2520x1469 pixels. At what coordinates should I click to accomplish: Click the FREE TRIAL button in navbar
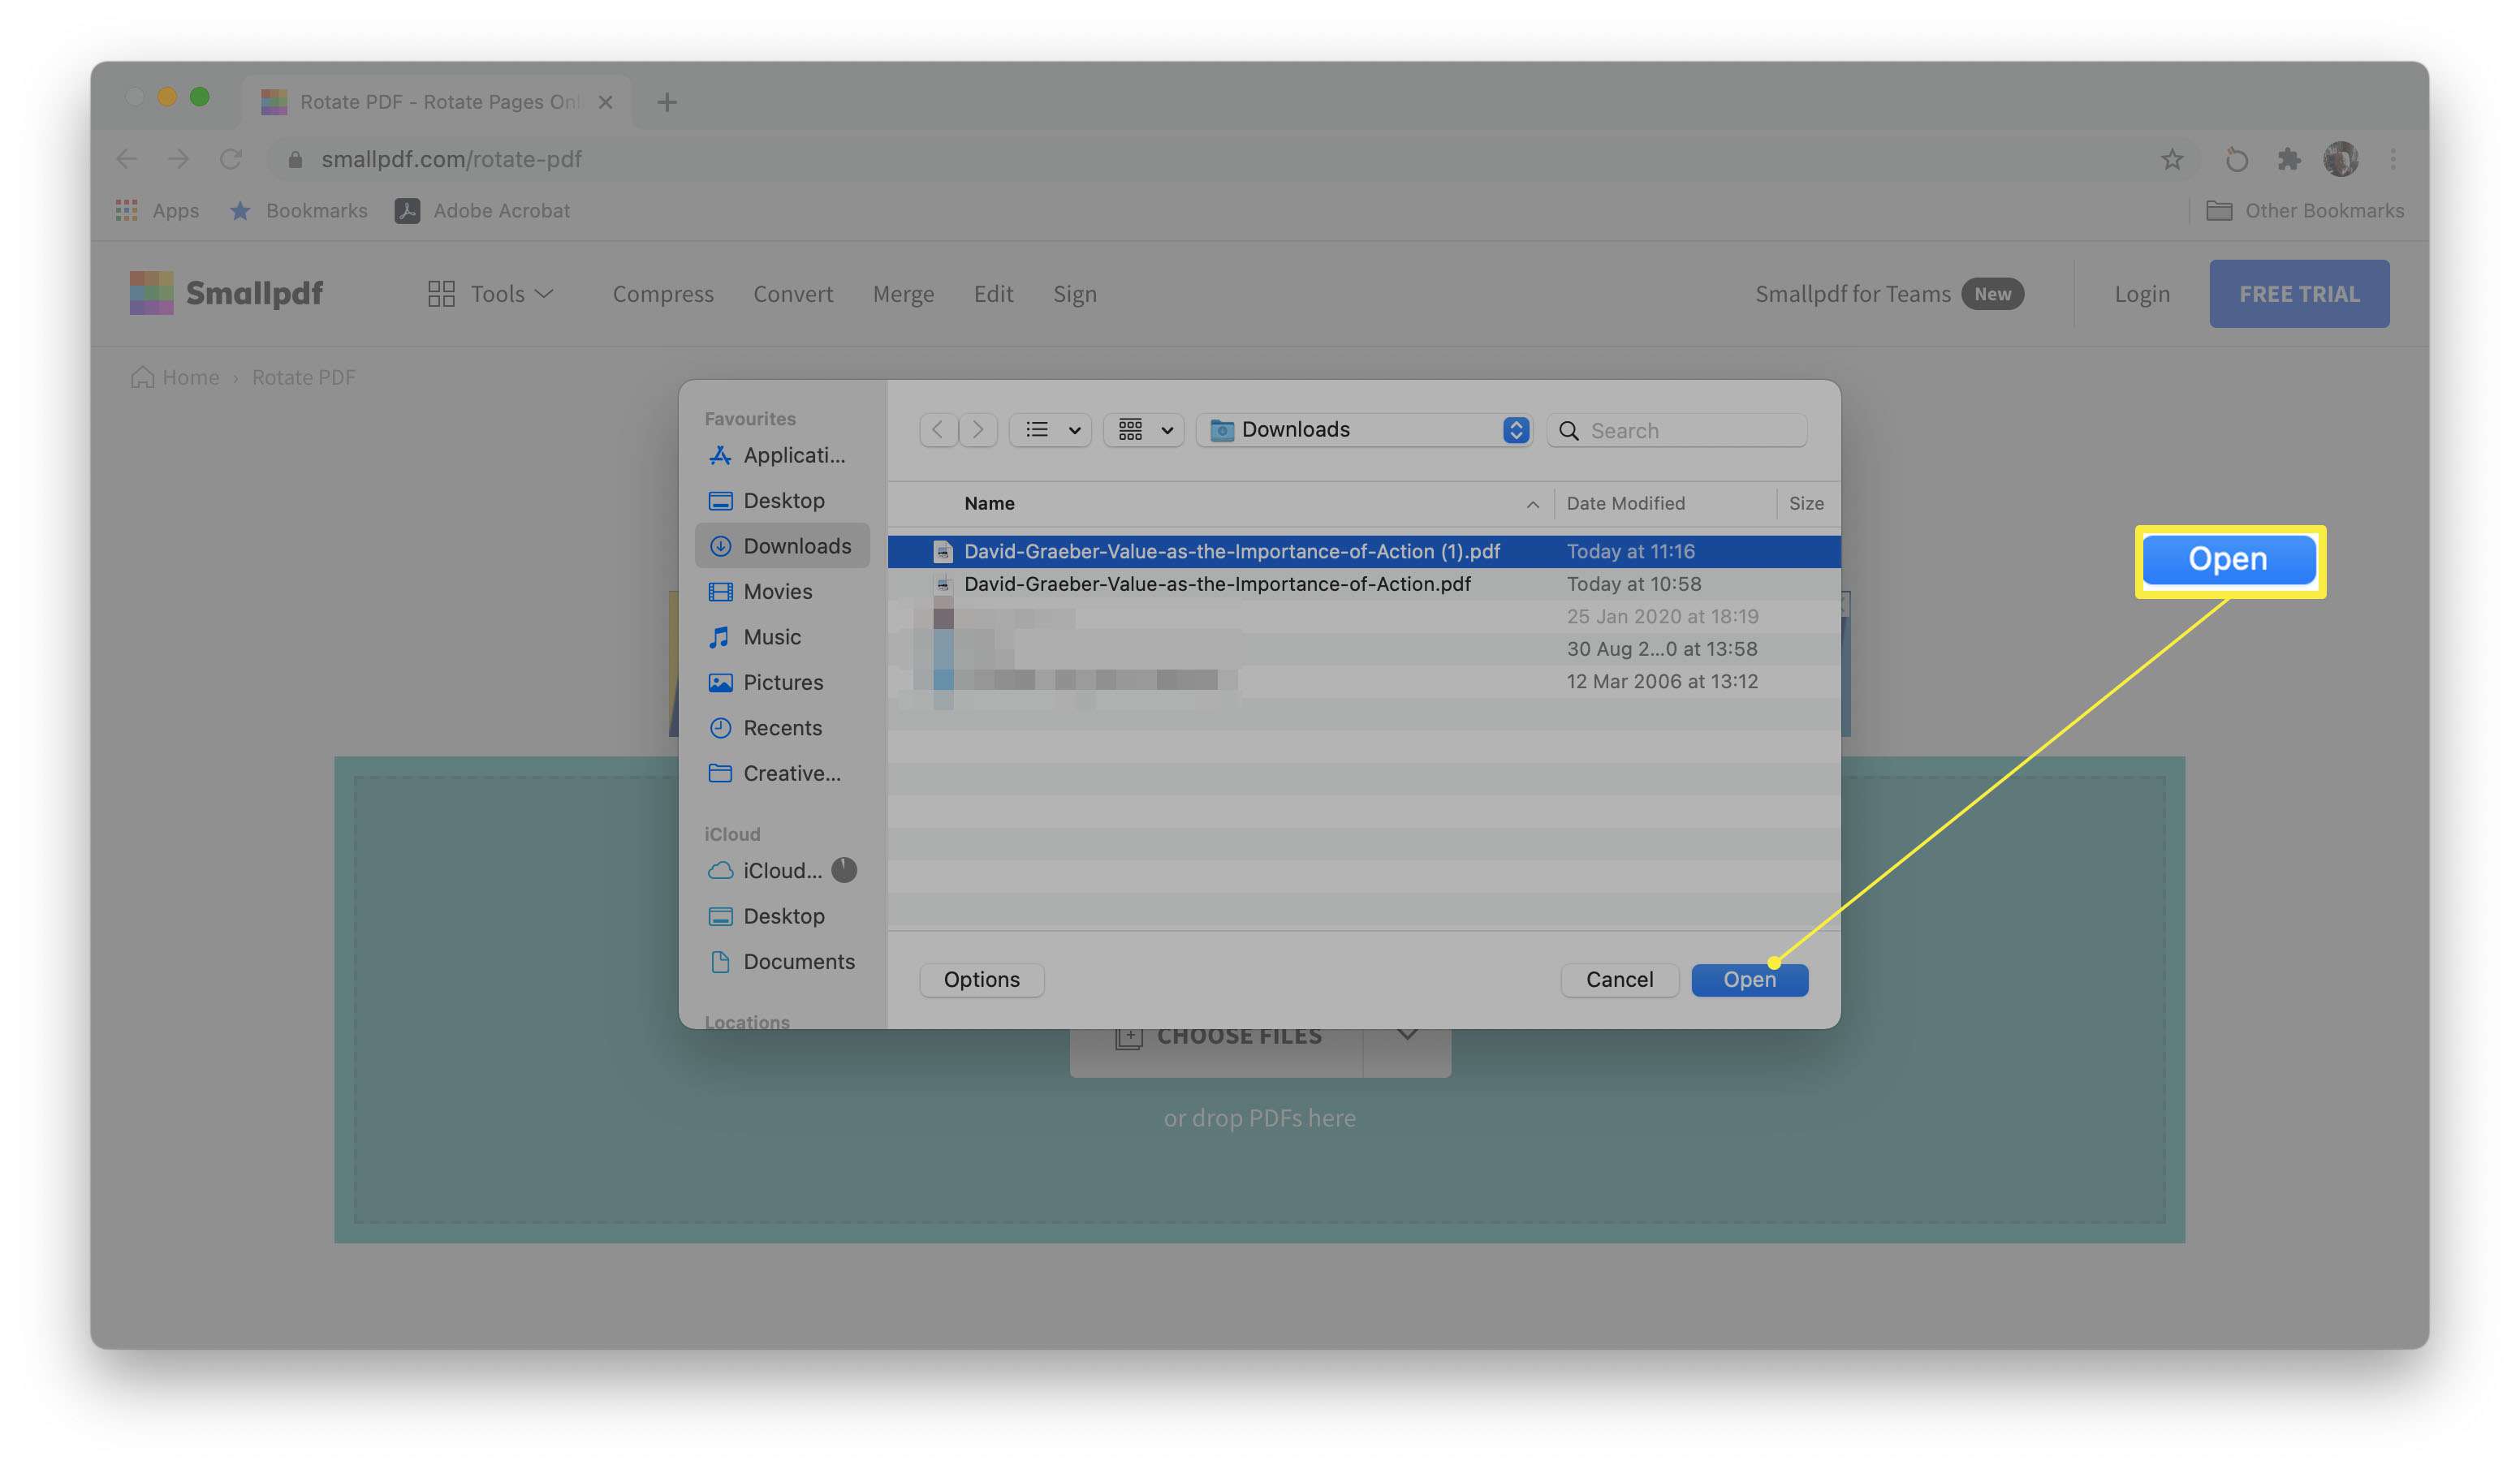pyautogui.click(x=2298, y=292)
